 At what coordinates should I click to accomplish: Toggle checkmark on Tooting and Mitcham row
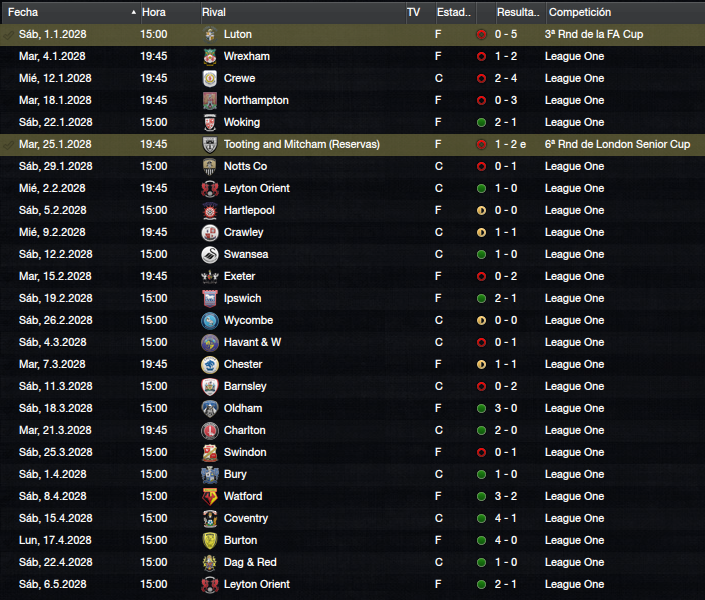pyautogui.click(x=8, y=145)
